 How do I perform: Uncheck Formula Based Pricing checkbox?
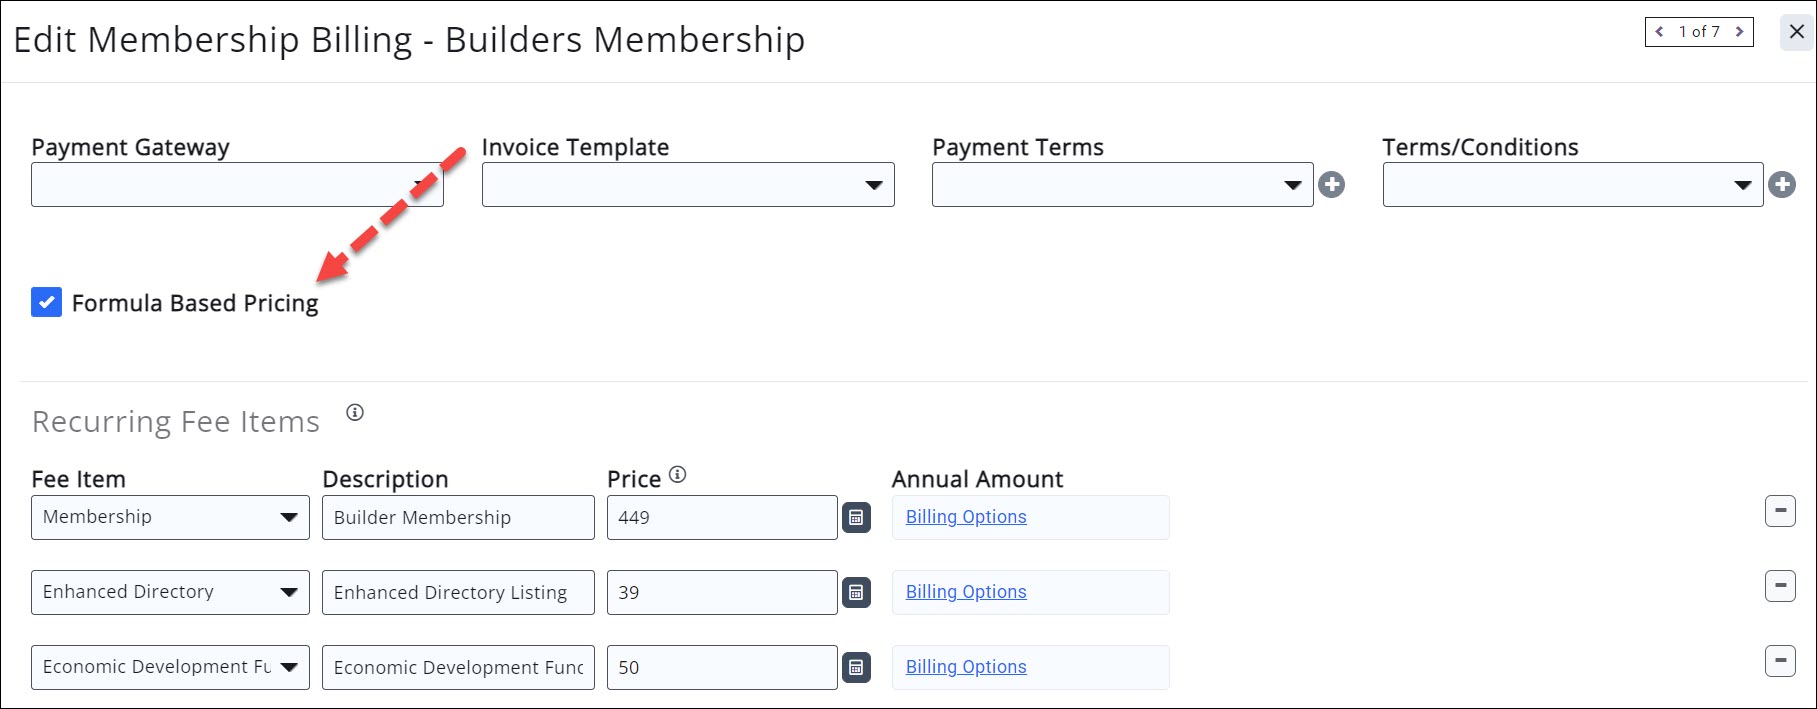tap(46, 302)
